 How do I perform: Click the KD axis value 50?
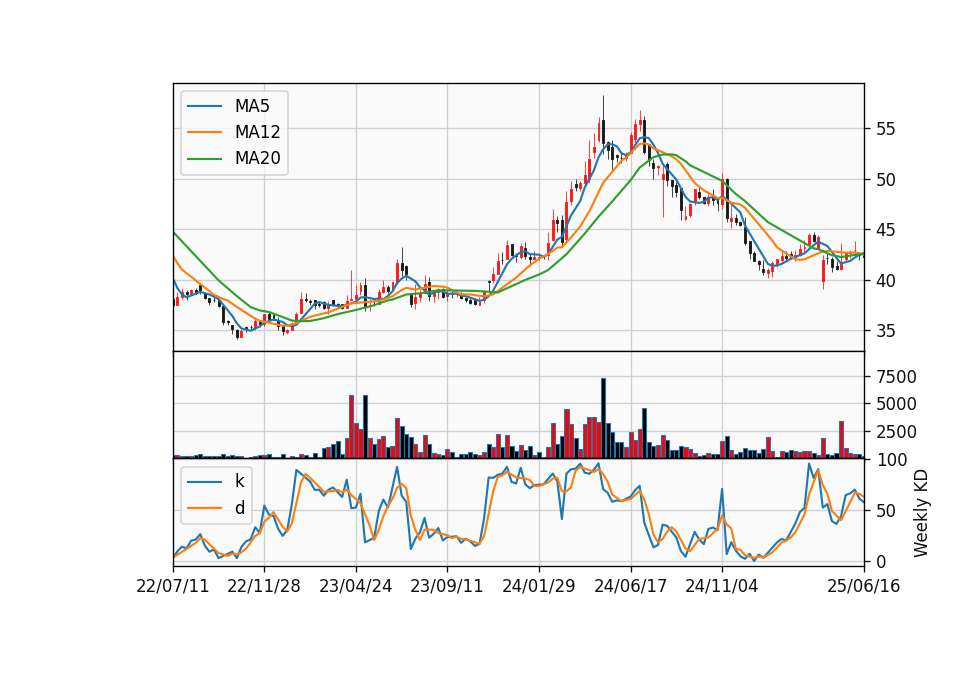(885, 510)
